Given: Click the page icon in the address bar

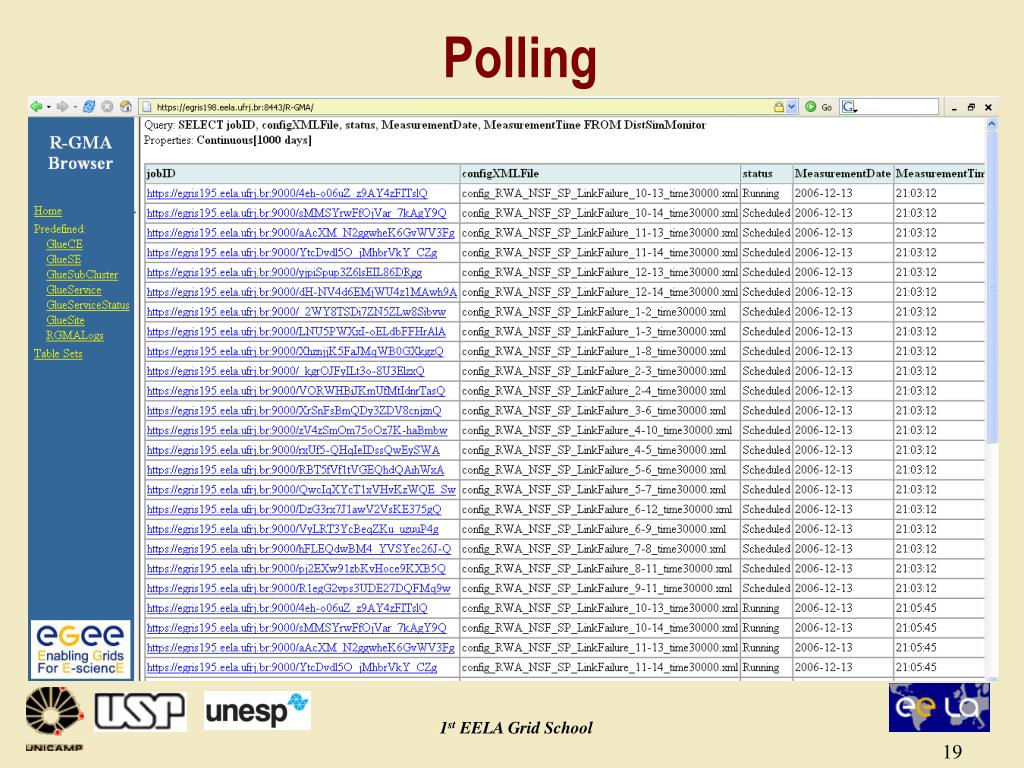Looking at the screenshot, I should coord(147,107).
